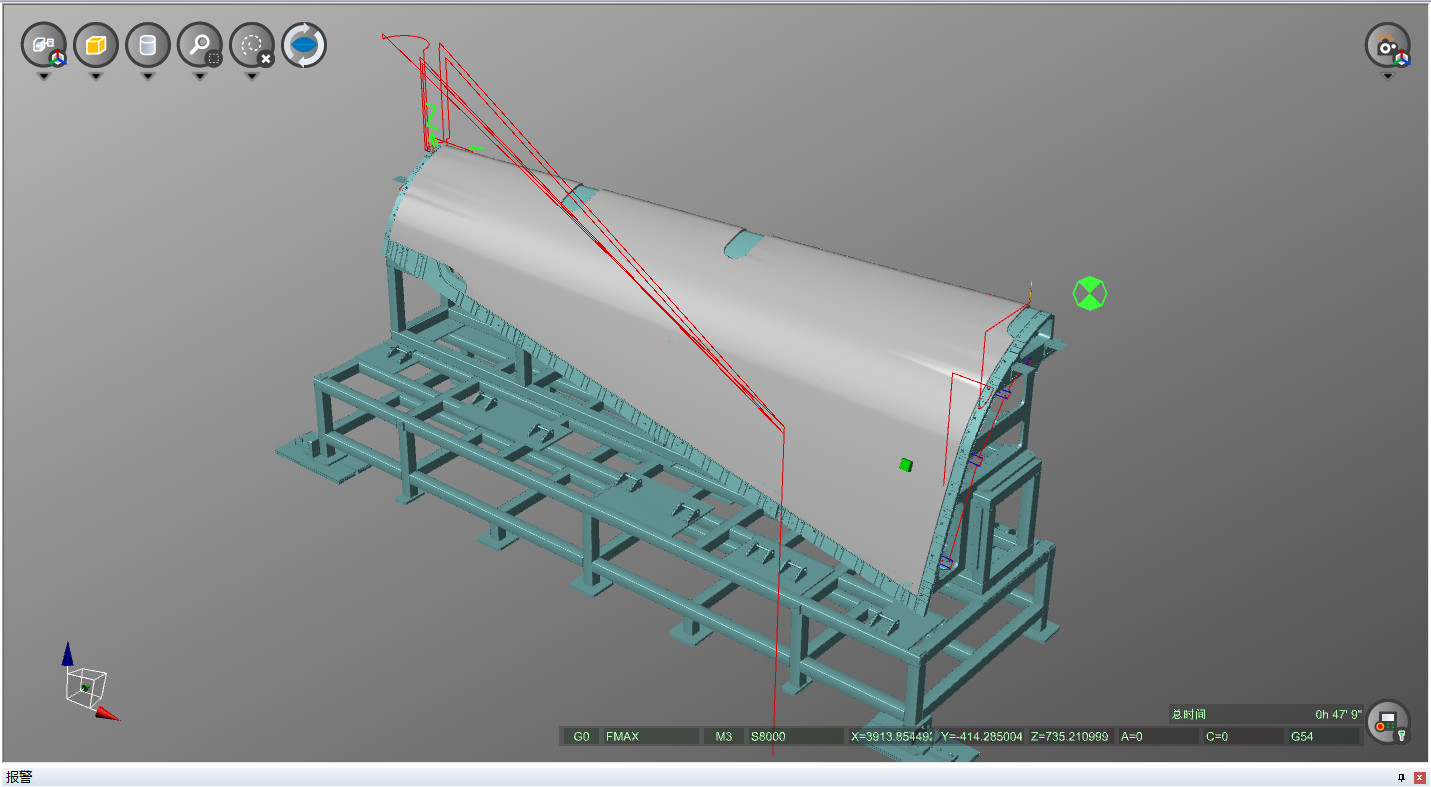The image size is (1431, 787).
Task: Click the yellow cube display icon
Action: pos(96,45)
